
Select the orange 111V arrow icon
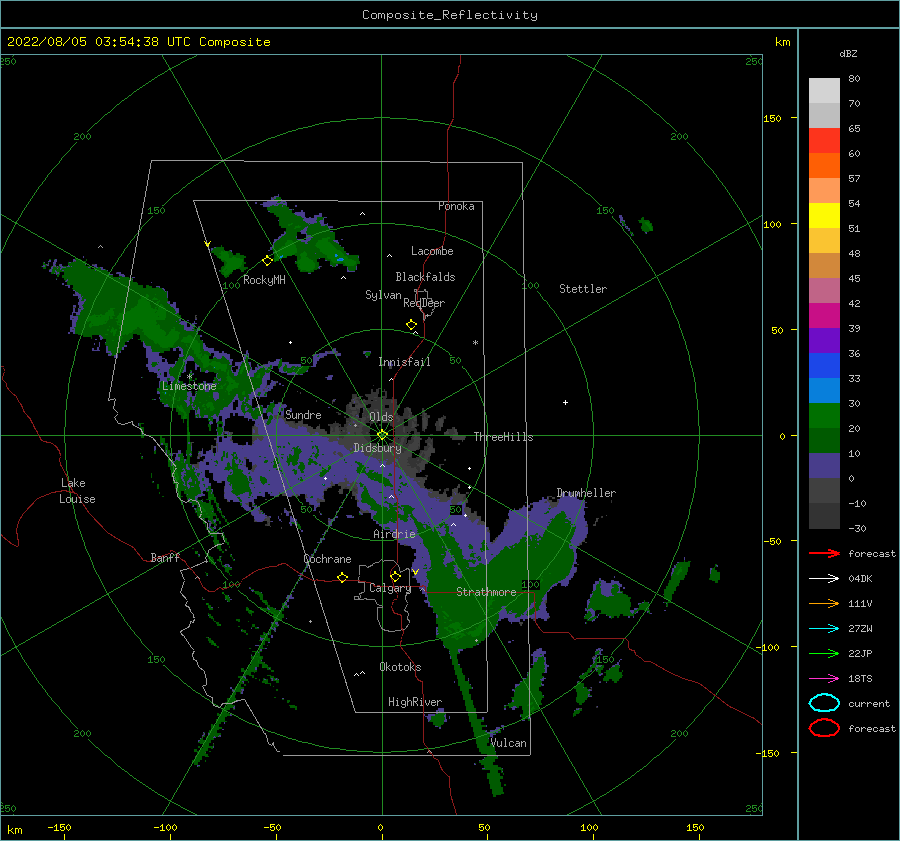pos(824,603)
